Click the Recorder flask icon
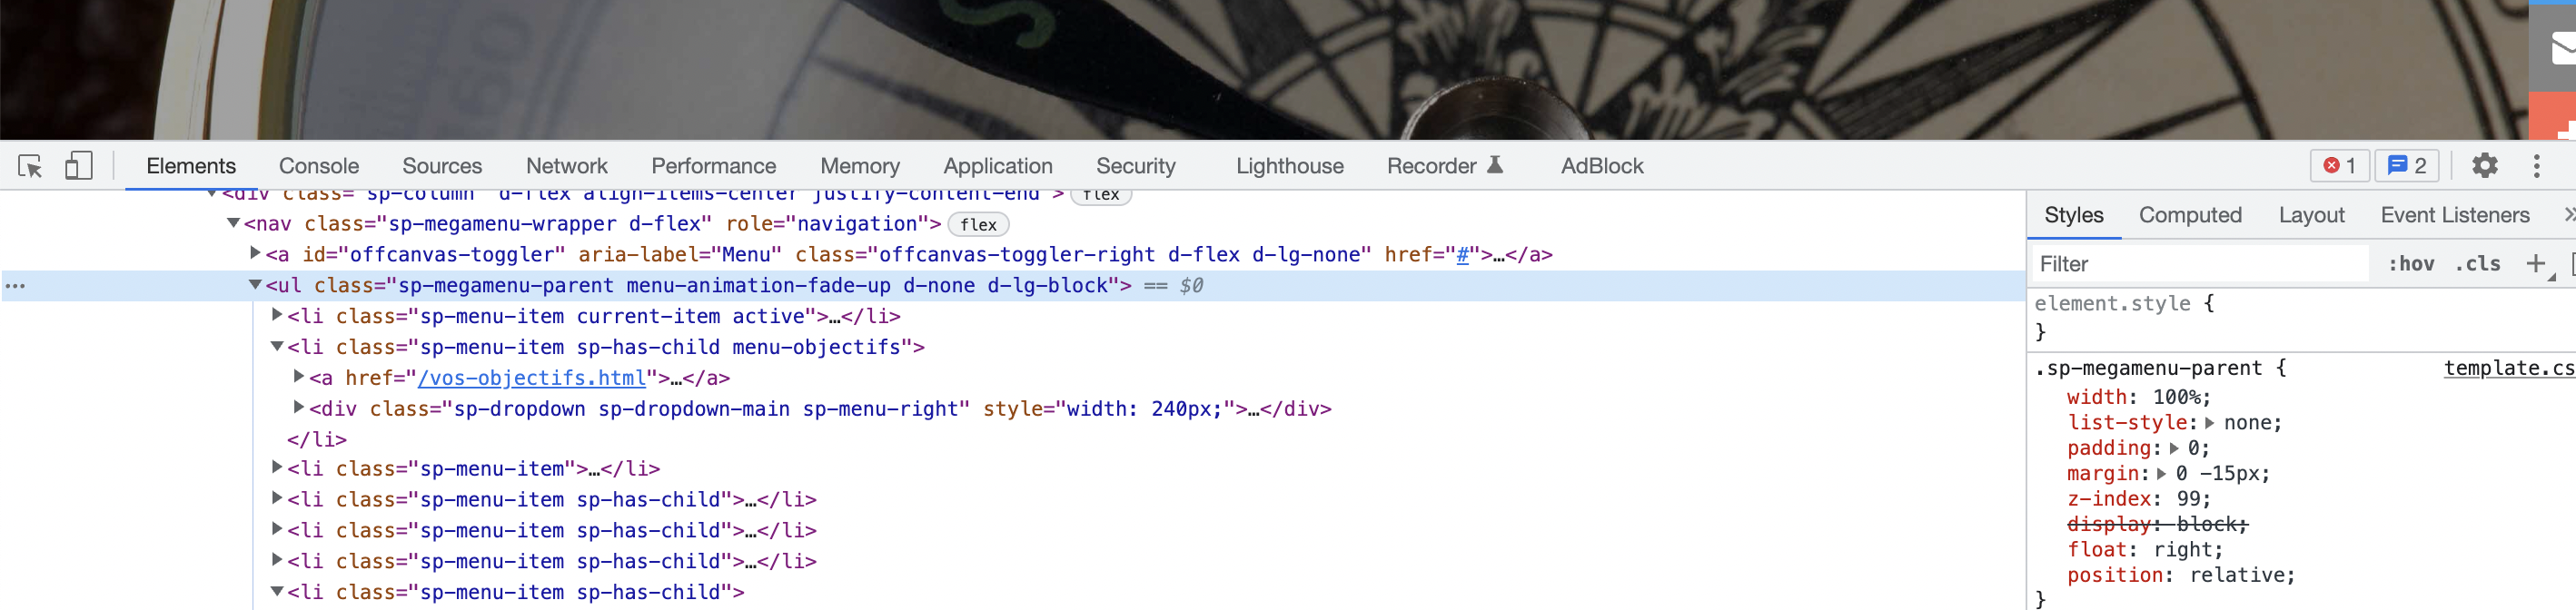This screenshot has height=610, width=2576. 1495,165
